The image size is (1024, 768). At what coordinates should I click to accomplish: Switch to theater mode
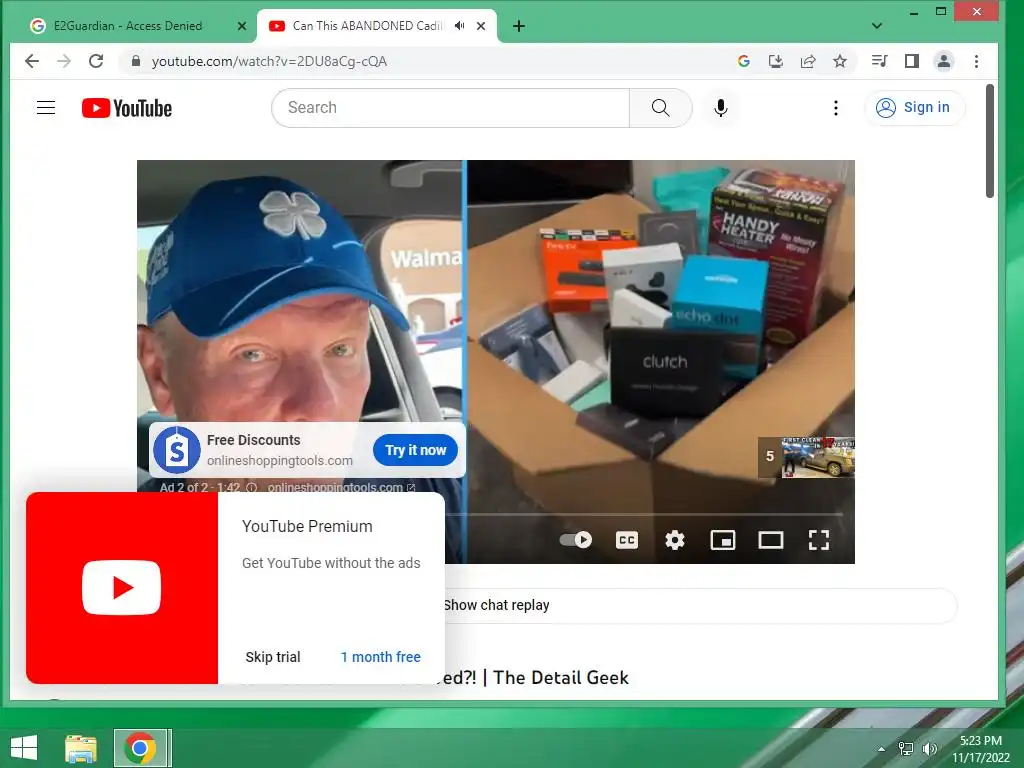click(771, 540)
